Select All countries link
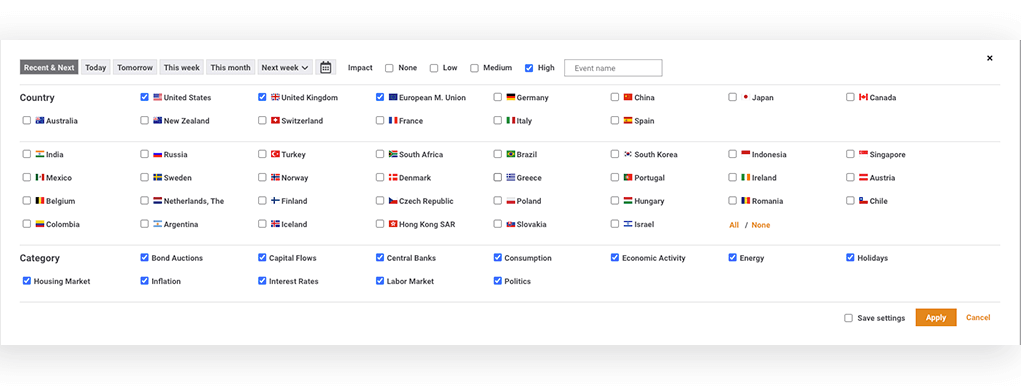1021x386 pixels. (x=734, y=225)
